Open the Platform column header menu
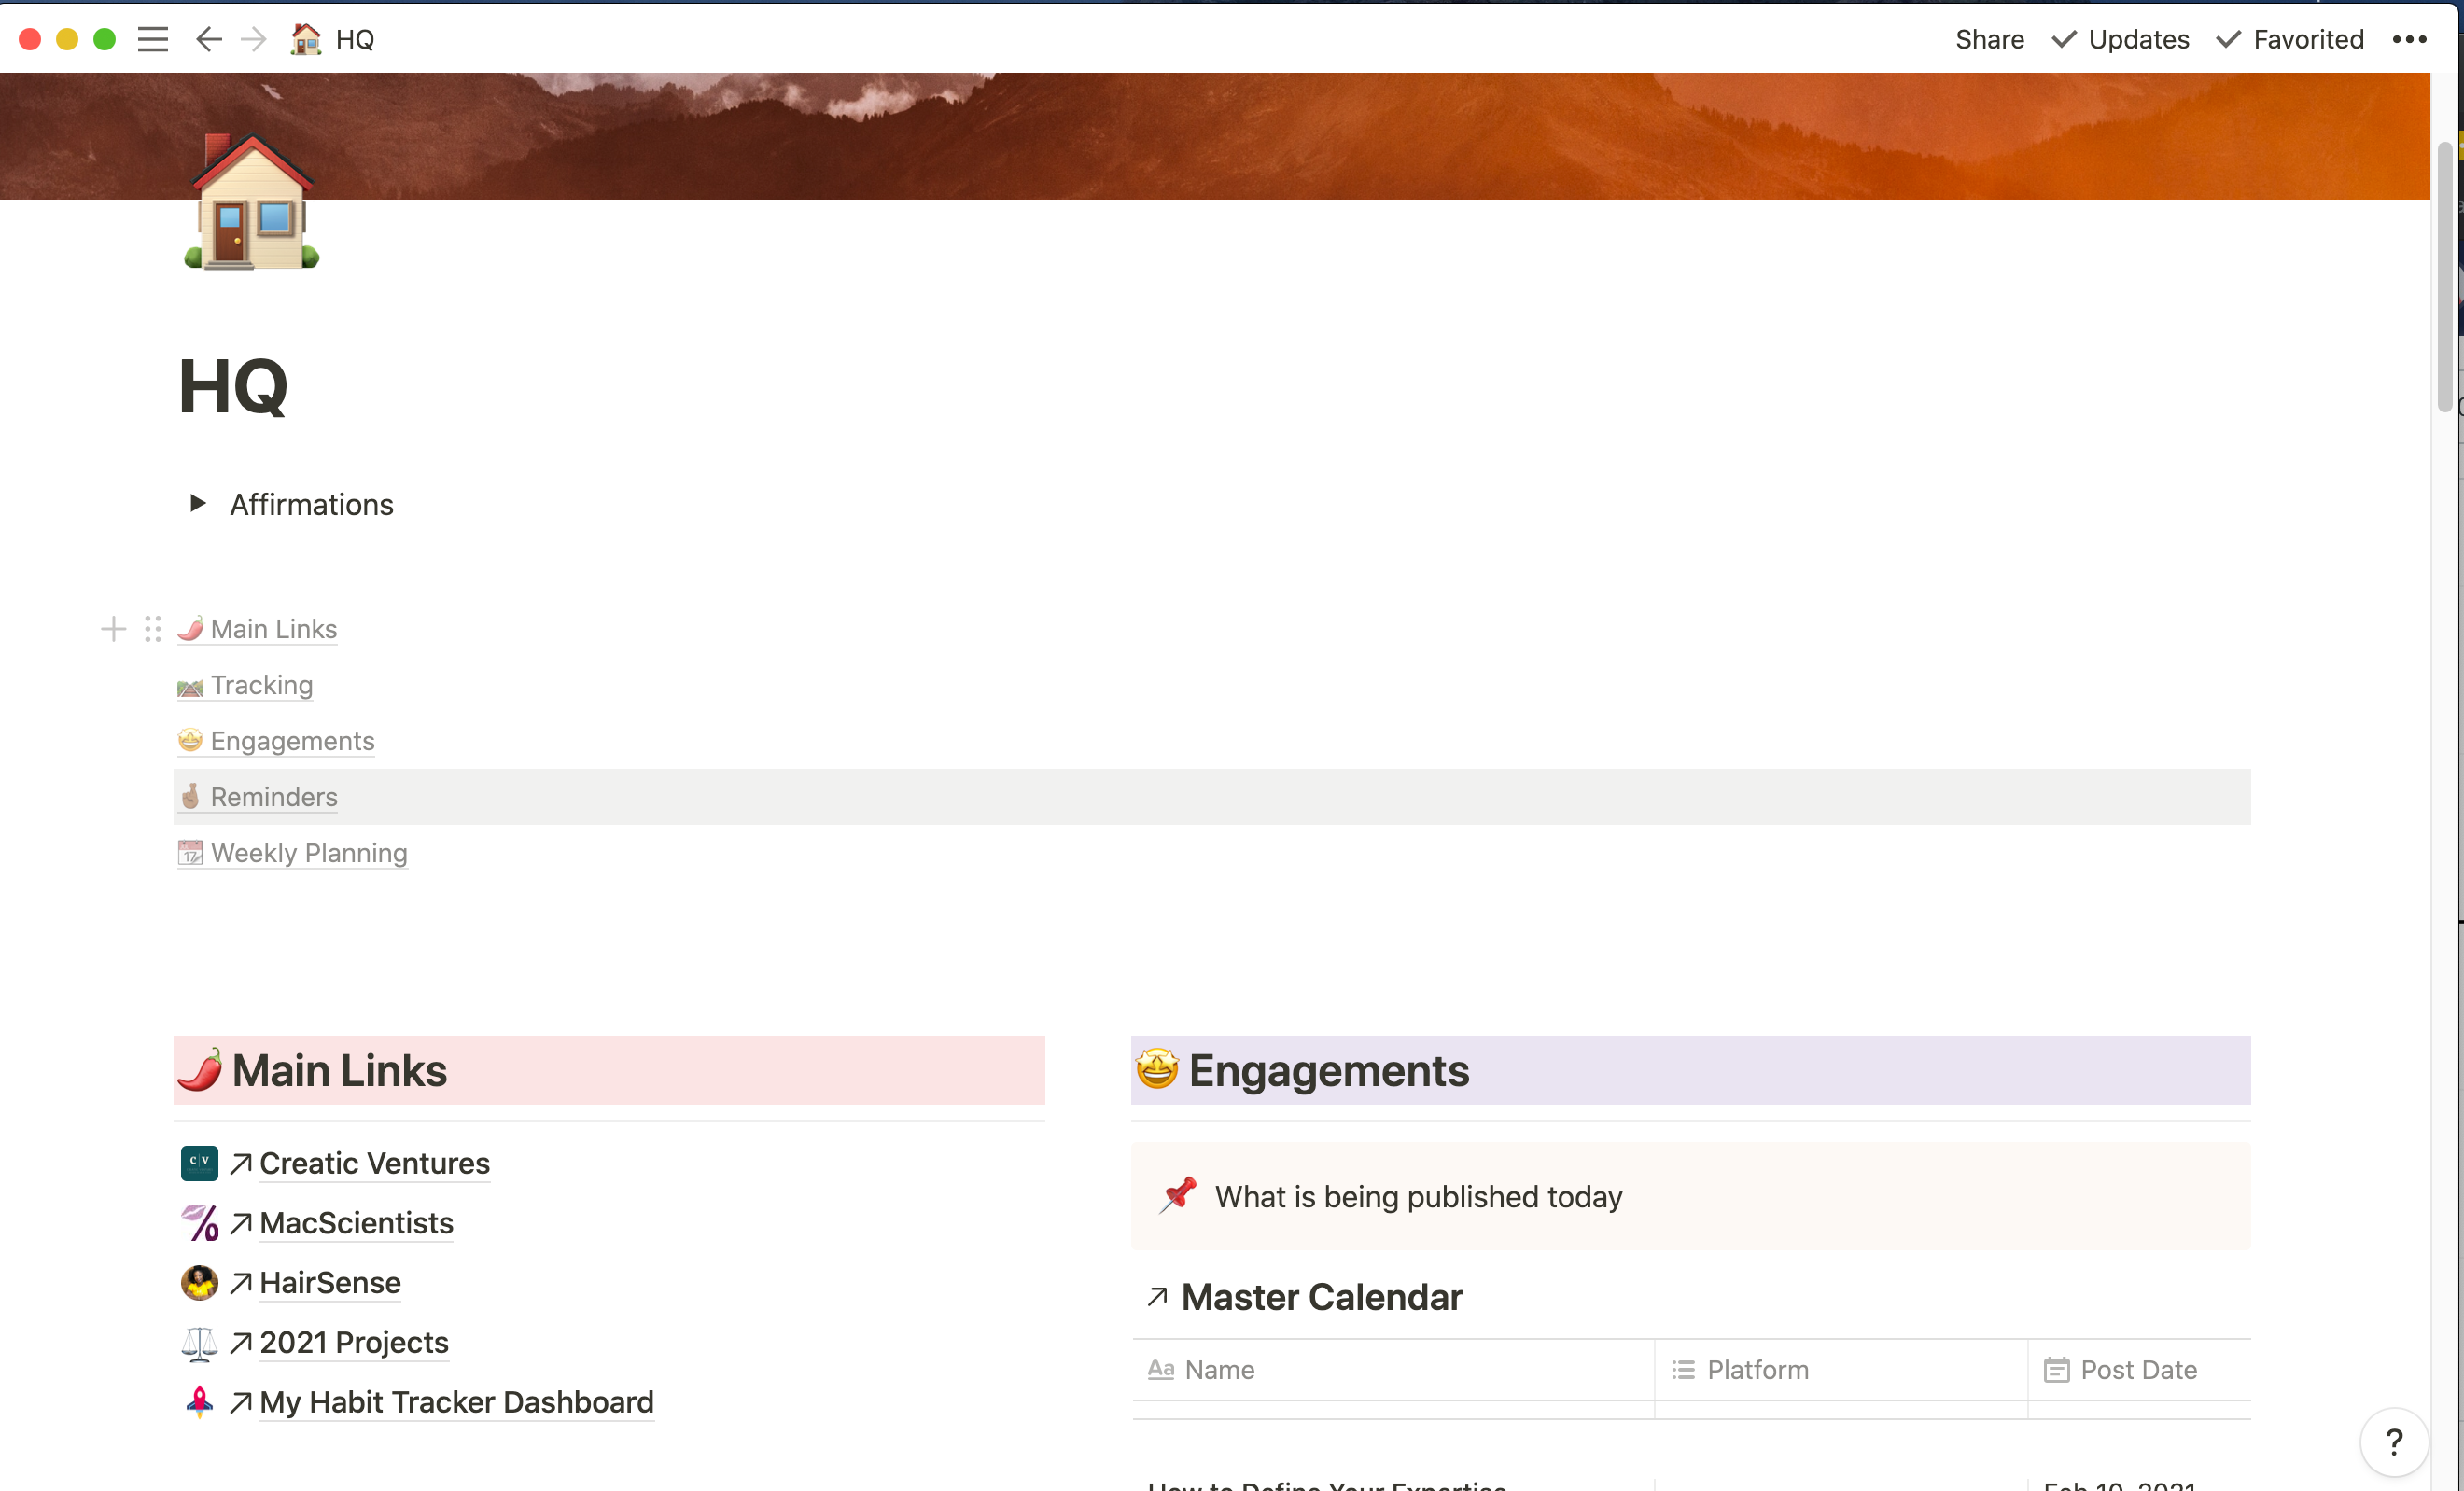 (x=1757, y=1369)
